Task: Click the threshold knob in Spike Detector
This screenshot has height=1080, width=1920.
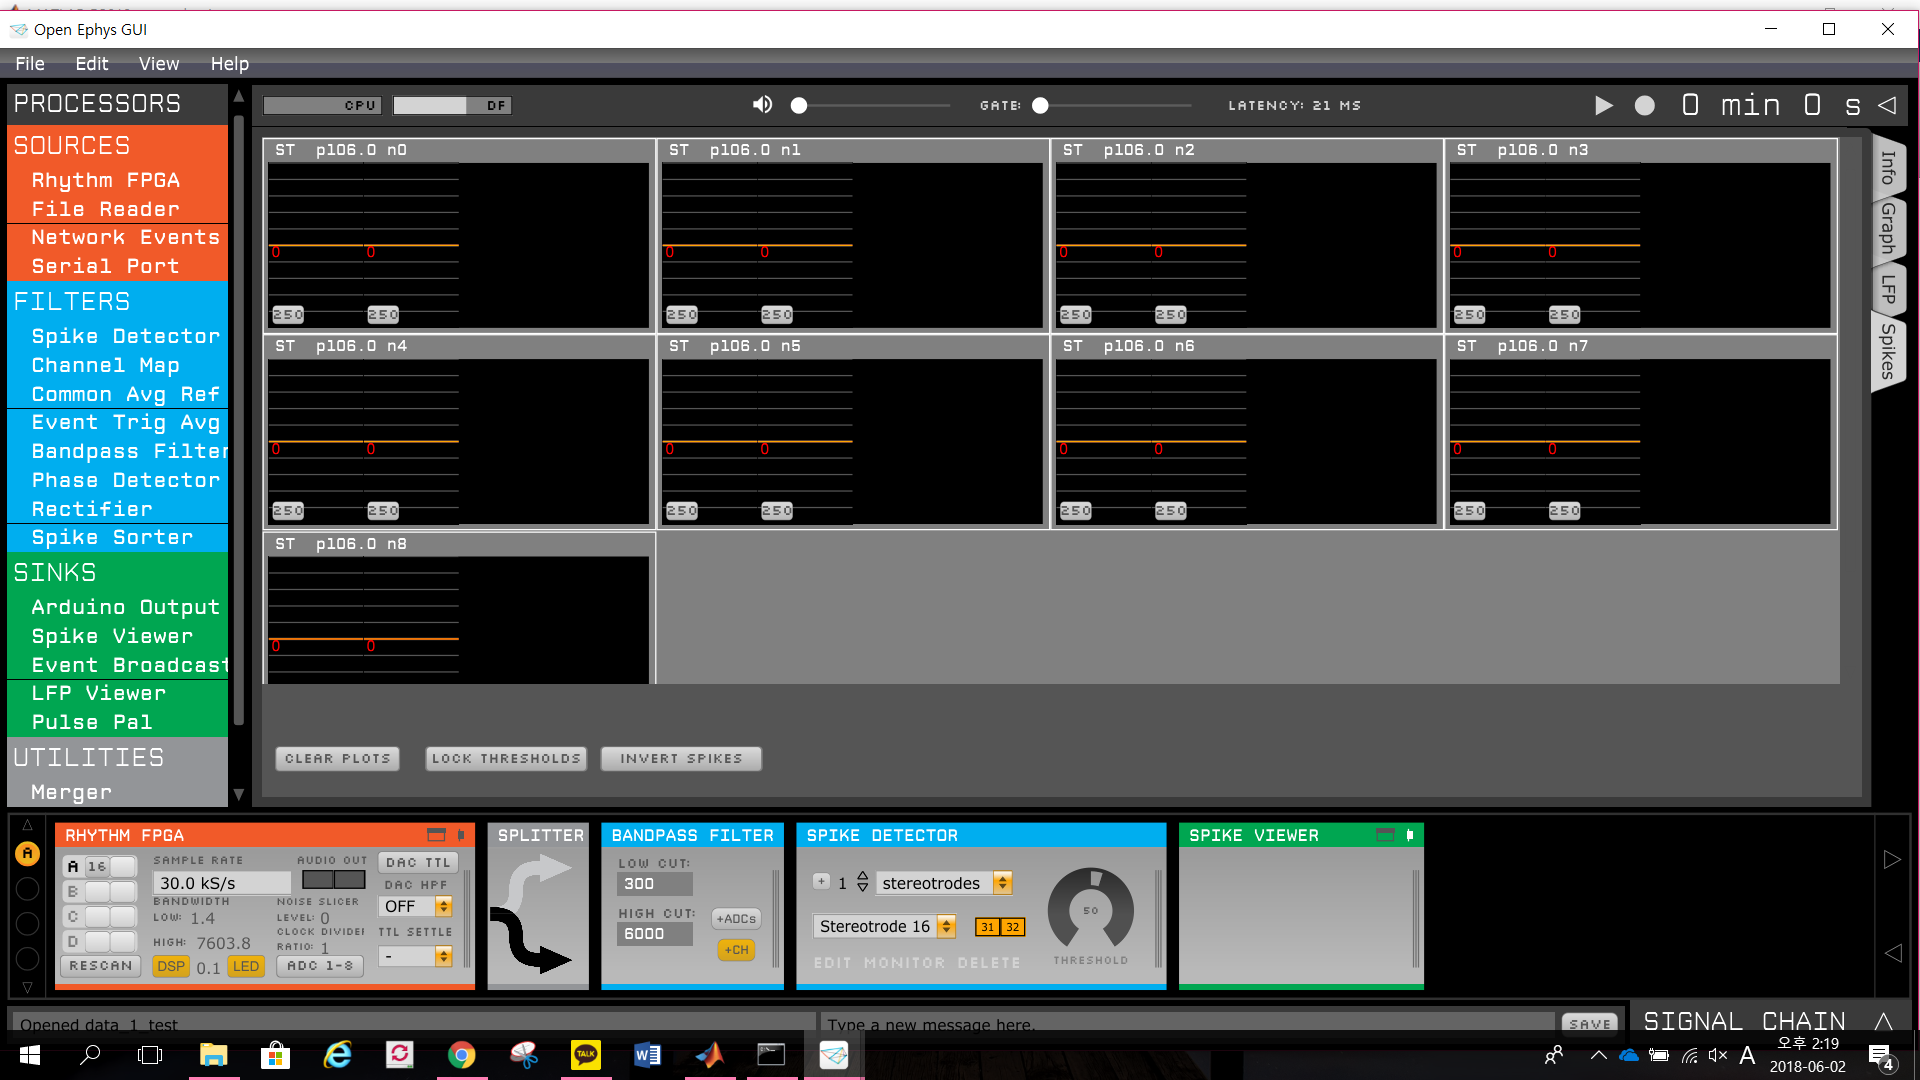Action: pyautogui.click(x=1090, y=908)
